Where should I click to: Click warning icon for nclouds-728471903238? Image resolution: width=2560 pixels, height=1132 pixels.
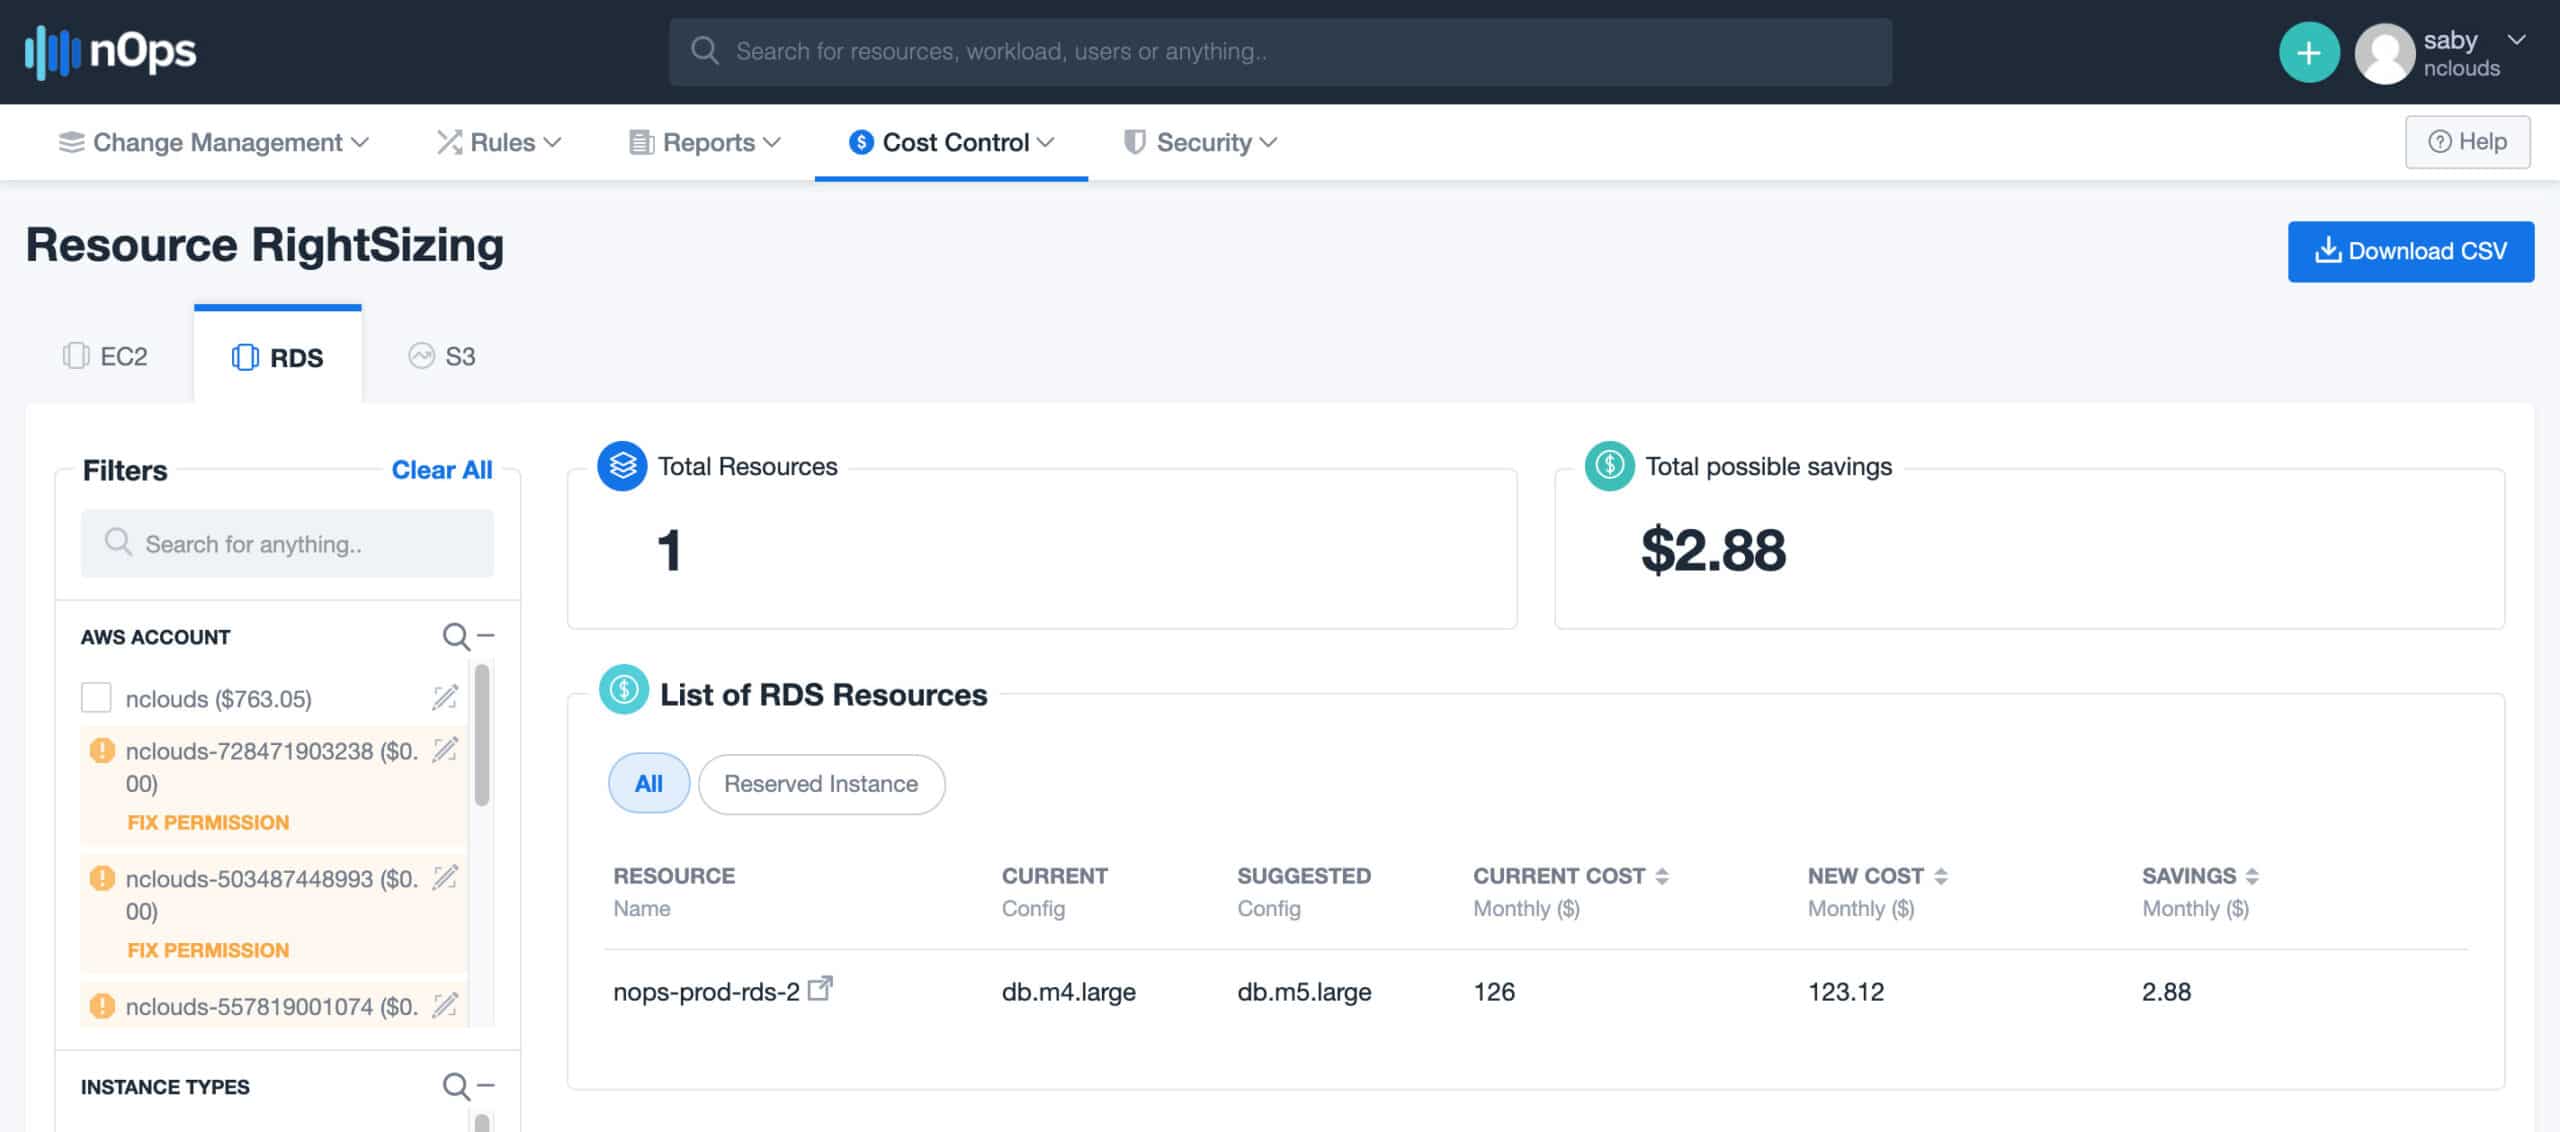[x=102, y=750]
